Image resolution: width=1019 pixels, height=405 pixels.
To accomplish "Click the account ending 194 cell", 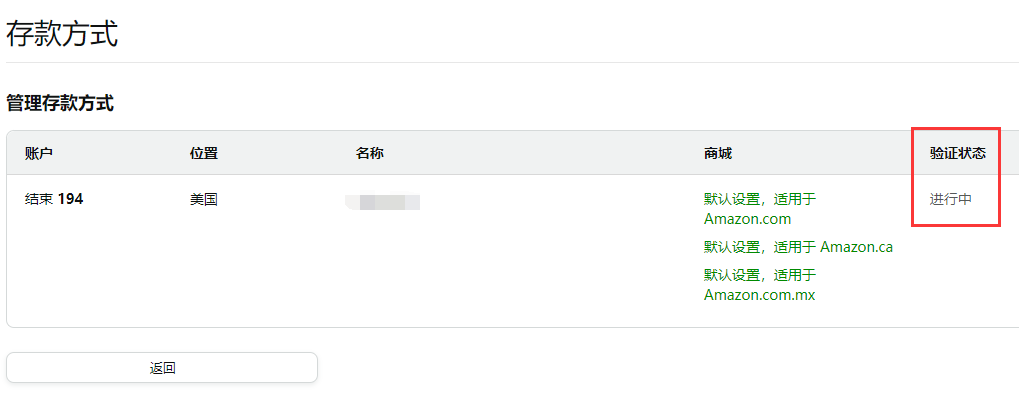I will (x=54, y=200).
